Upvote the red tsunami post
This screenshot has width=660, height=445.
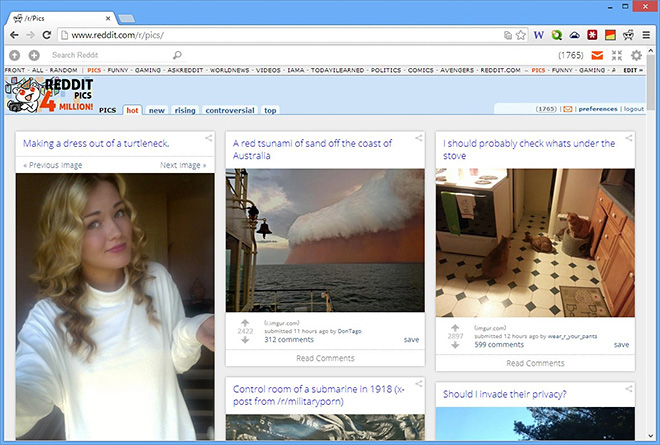245,323
